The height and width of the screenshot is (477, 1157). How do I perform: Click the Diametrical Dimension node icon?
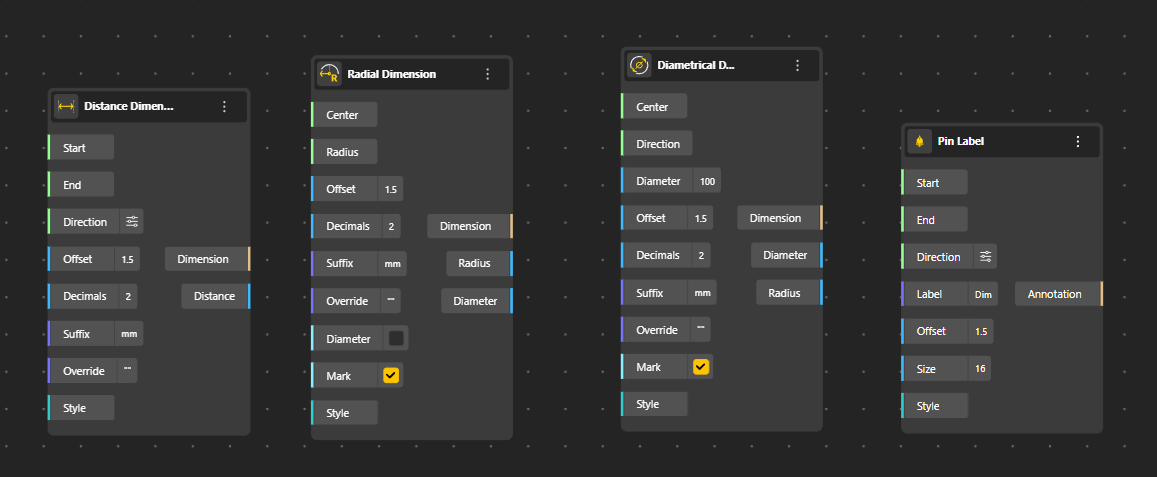pos(638,66)
